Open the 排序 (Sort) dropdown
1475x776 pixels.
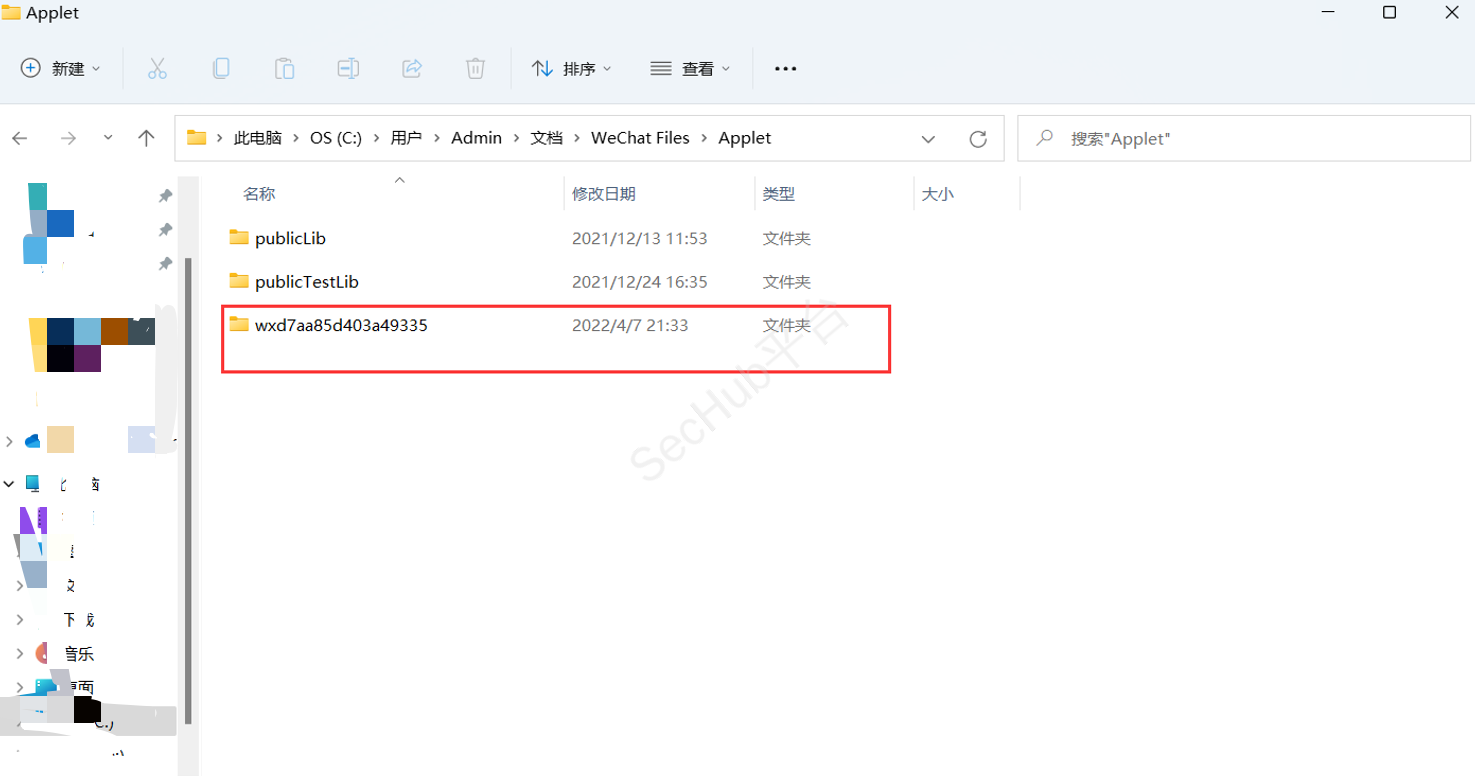click(572, 68)
